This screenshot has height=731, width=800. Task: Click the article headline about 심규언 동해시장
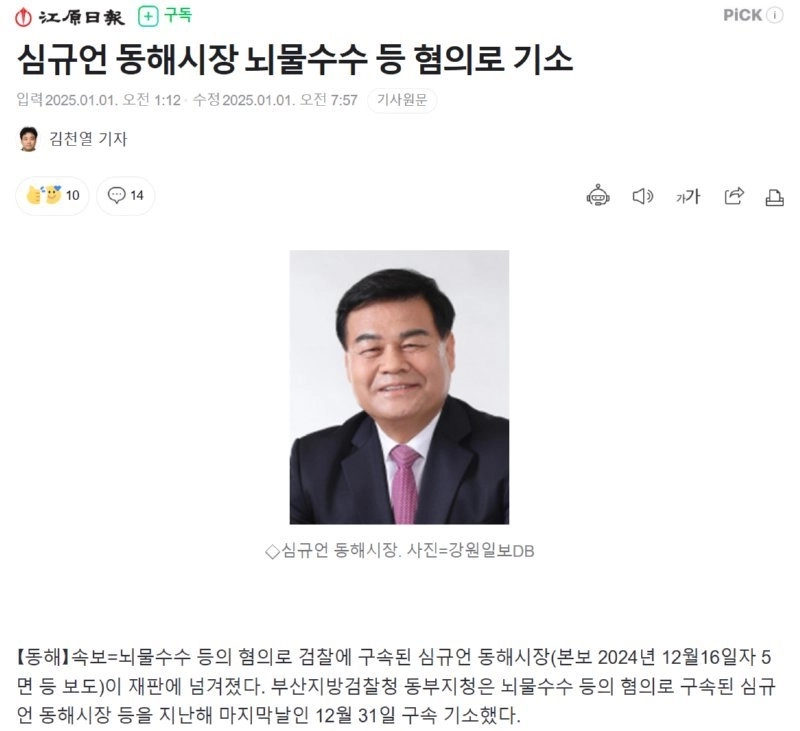(295, 60)
